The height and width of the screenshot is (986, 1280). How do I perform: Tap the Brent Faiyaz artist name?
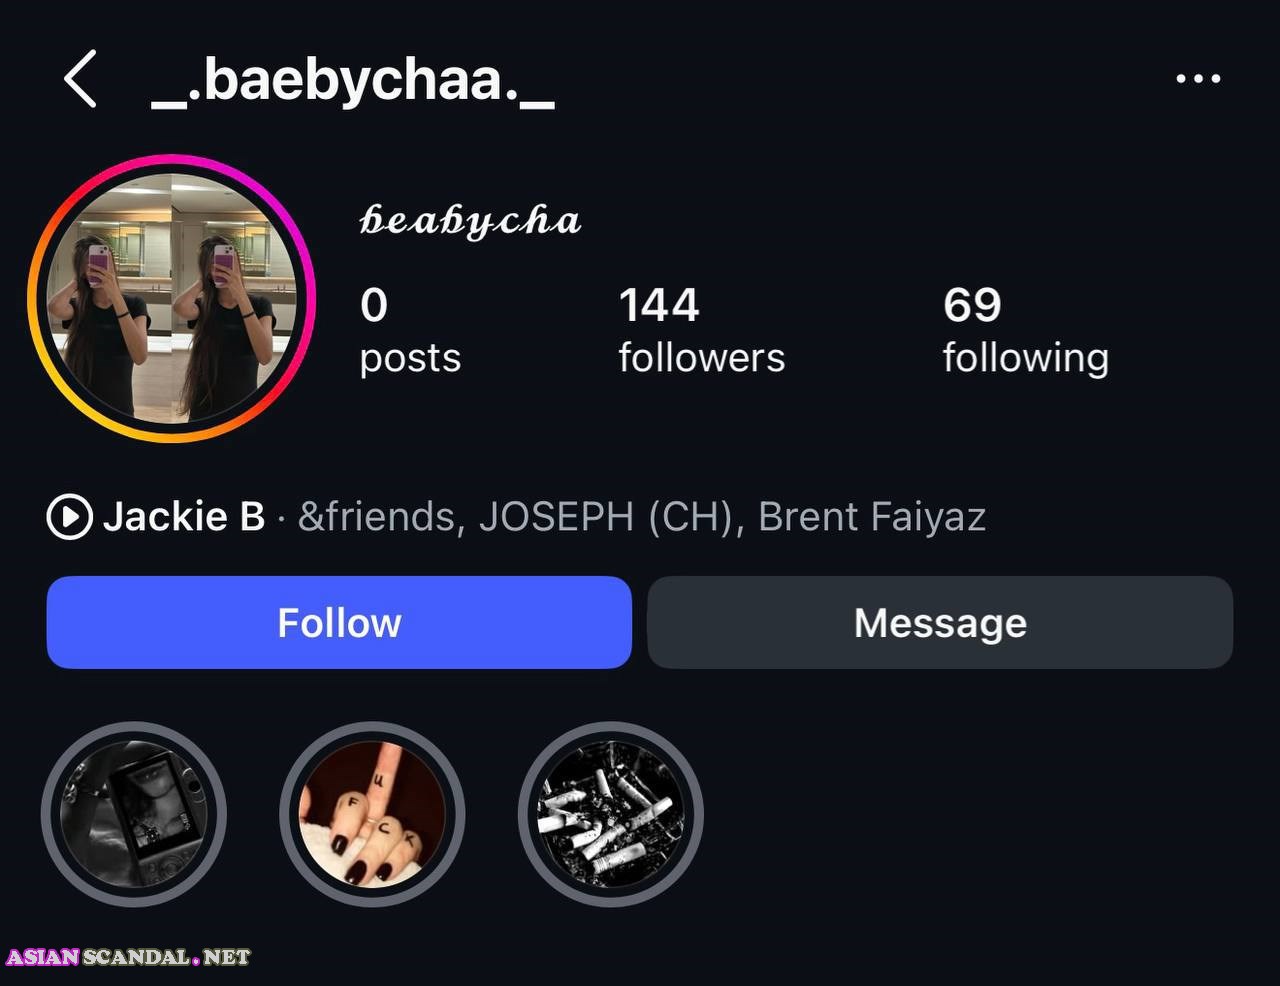point(872,517)
